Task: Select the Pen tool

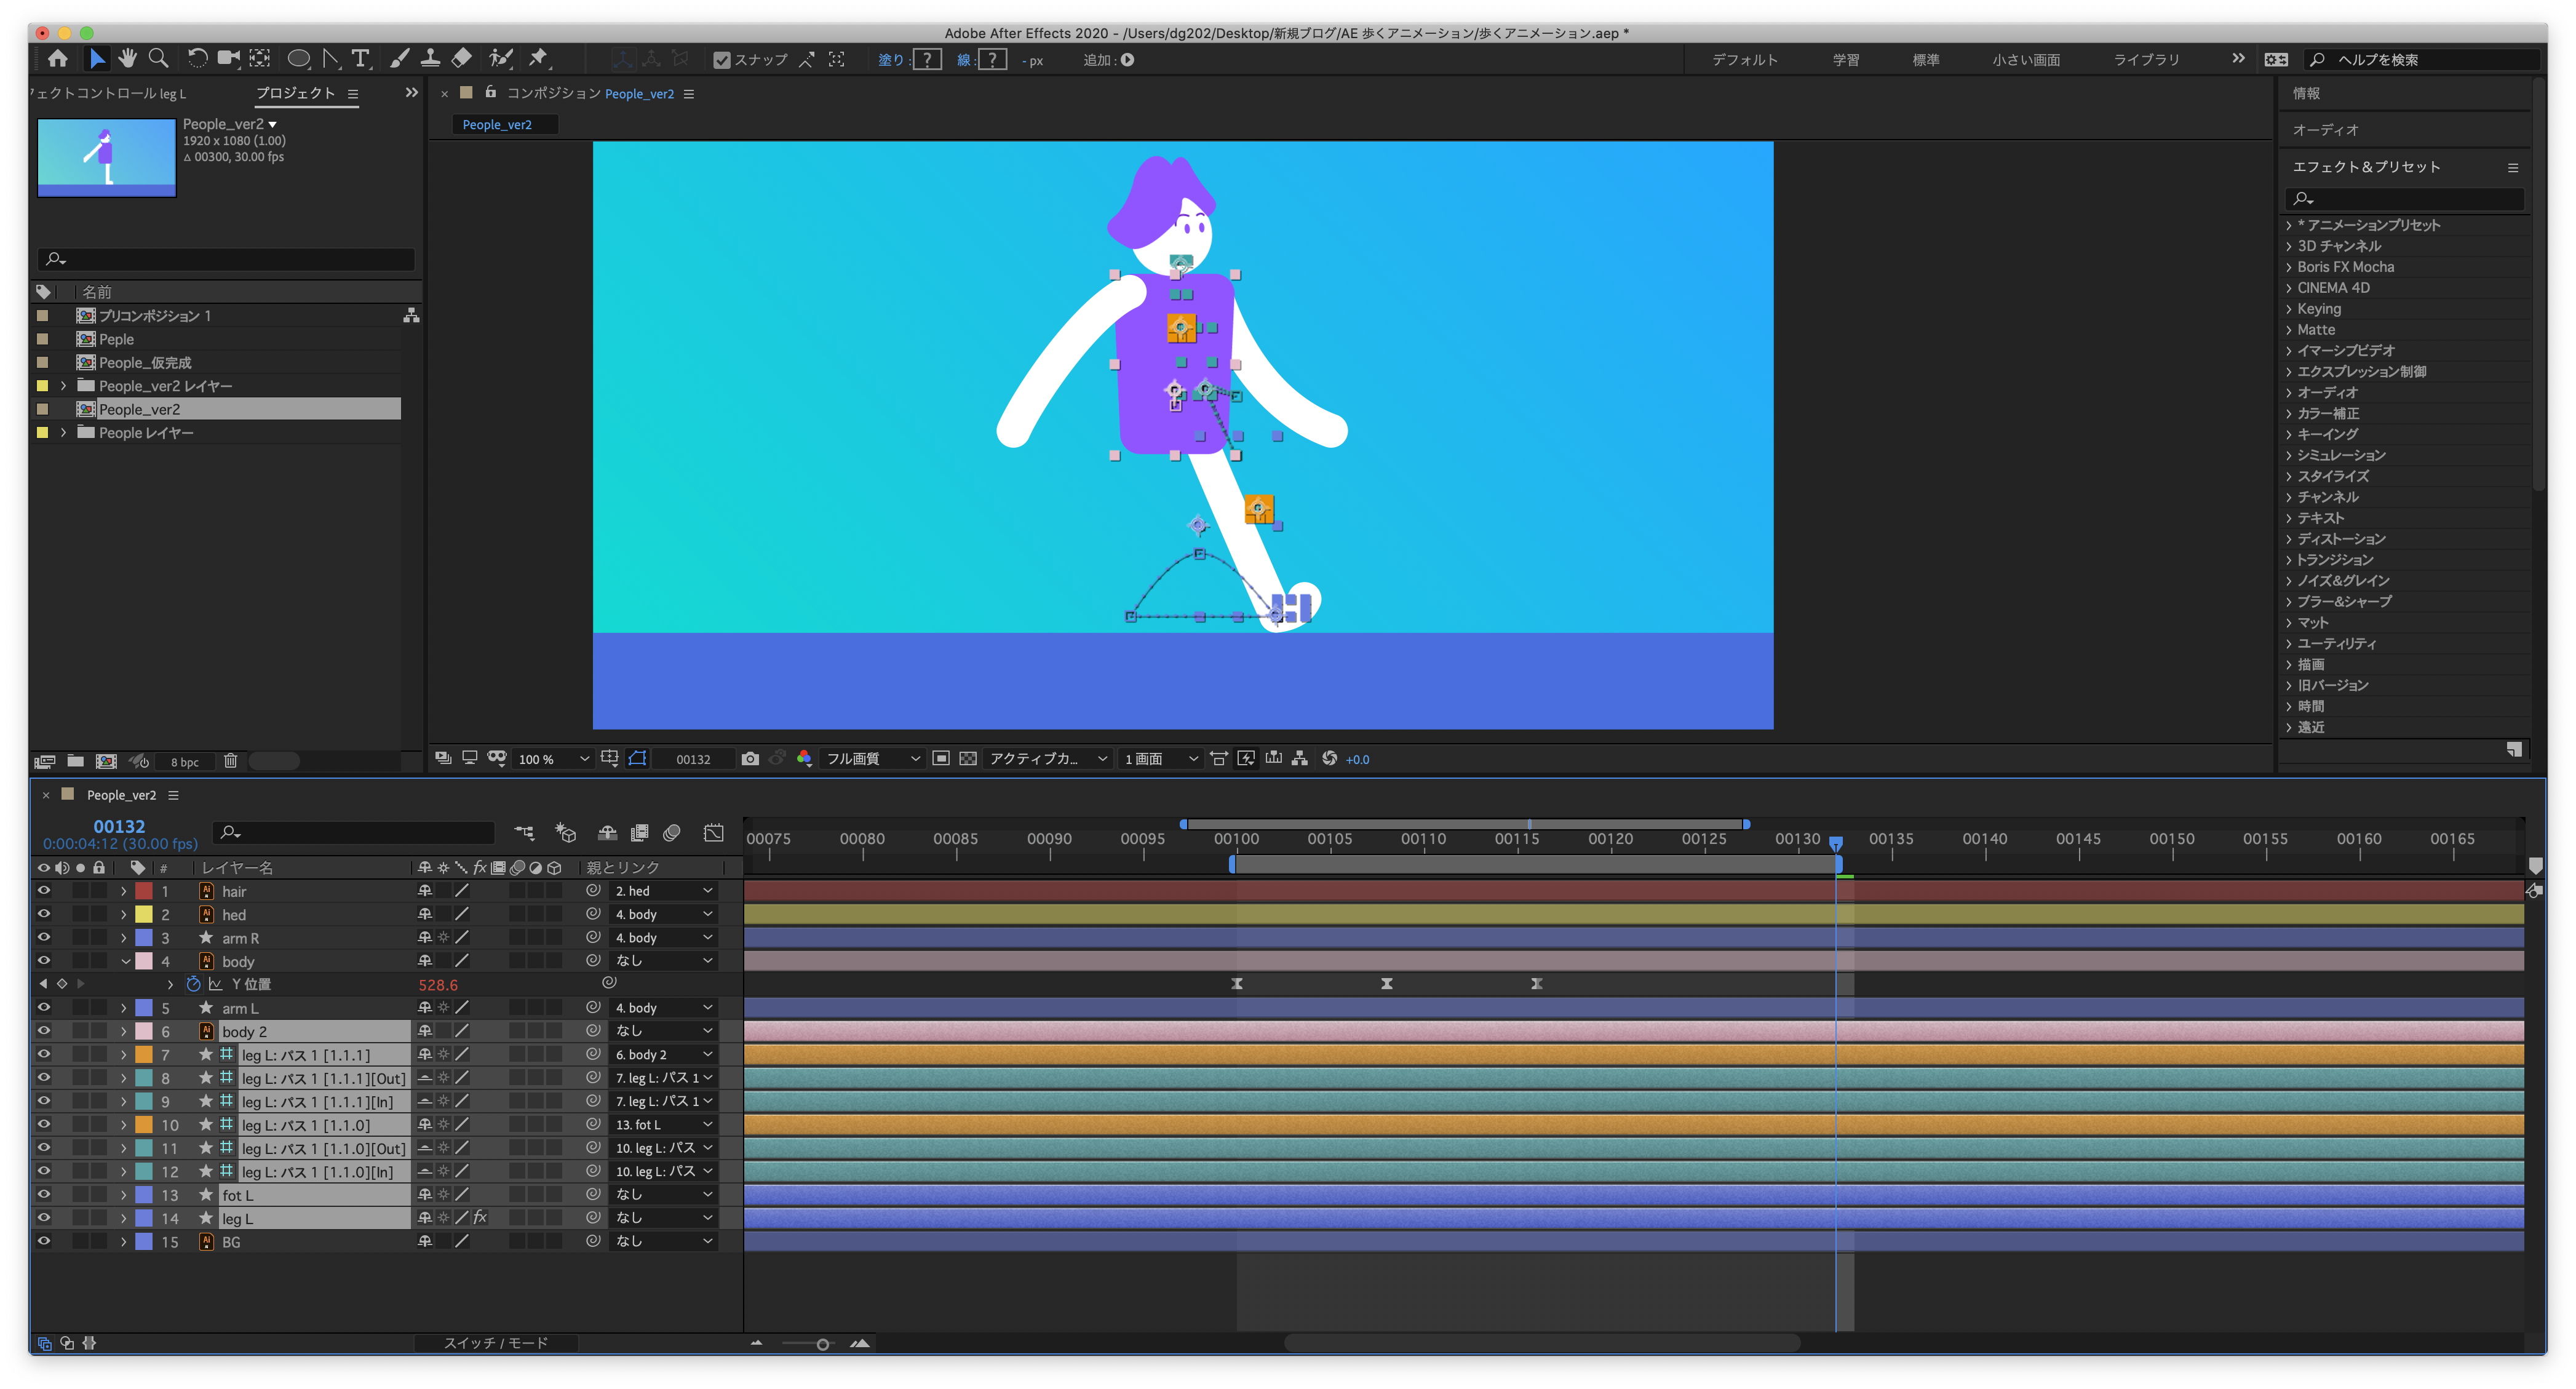Action: point(330,59)
